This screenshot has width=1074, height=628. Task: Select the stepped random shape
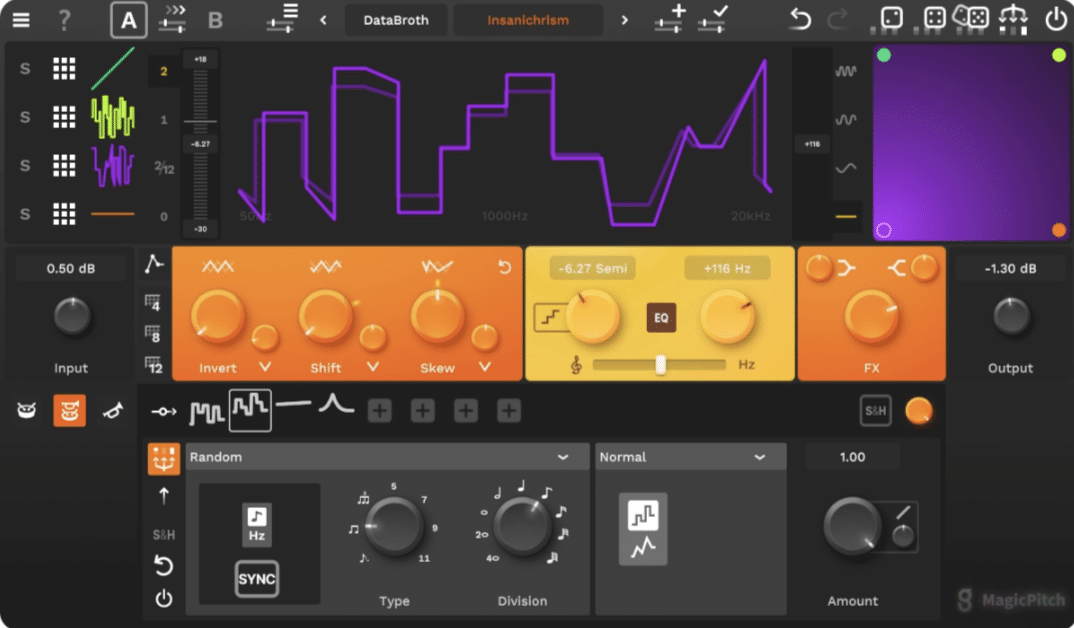(x=643, y=514)
